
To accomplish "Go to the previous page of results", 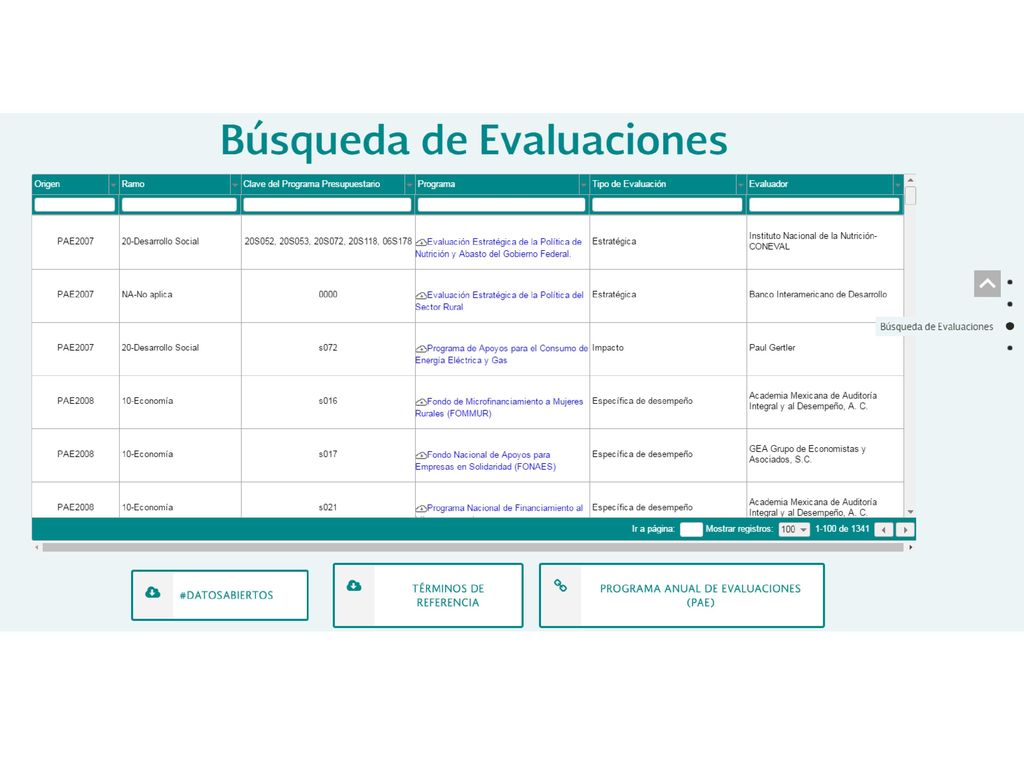I will point(884,530).
